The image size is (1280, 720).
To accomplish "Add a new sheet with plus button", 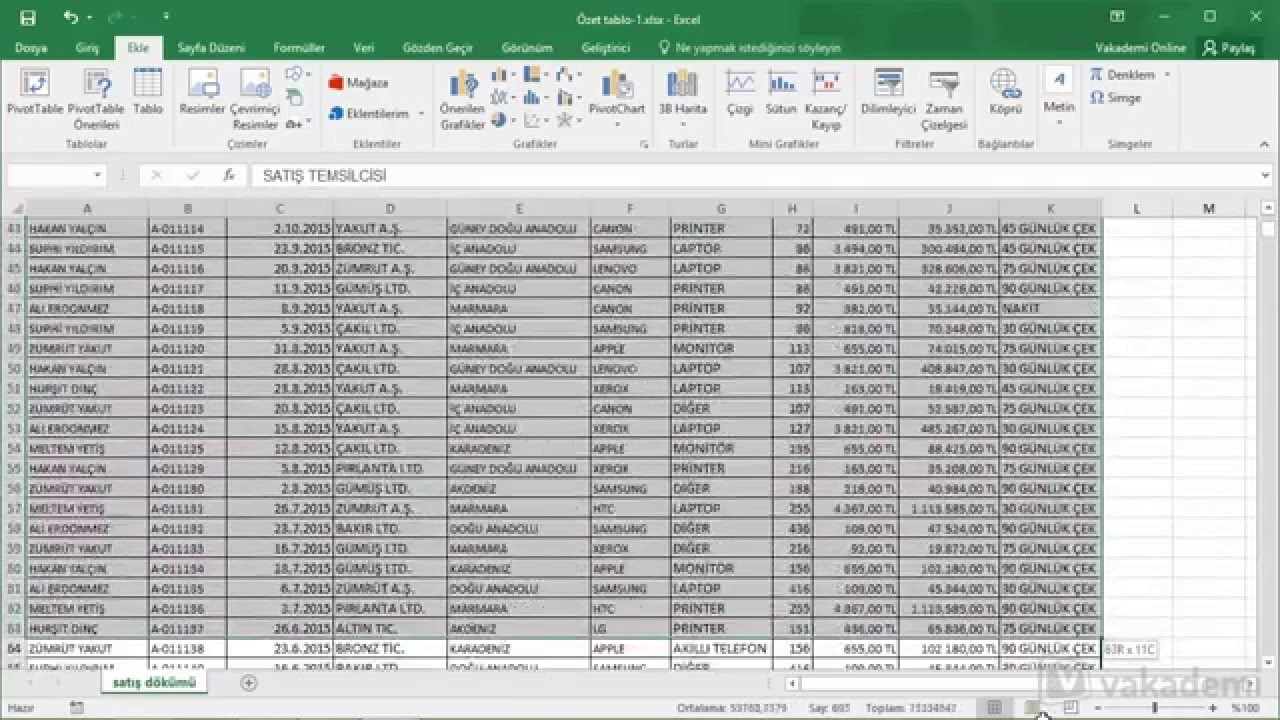I will point(249,683).
